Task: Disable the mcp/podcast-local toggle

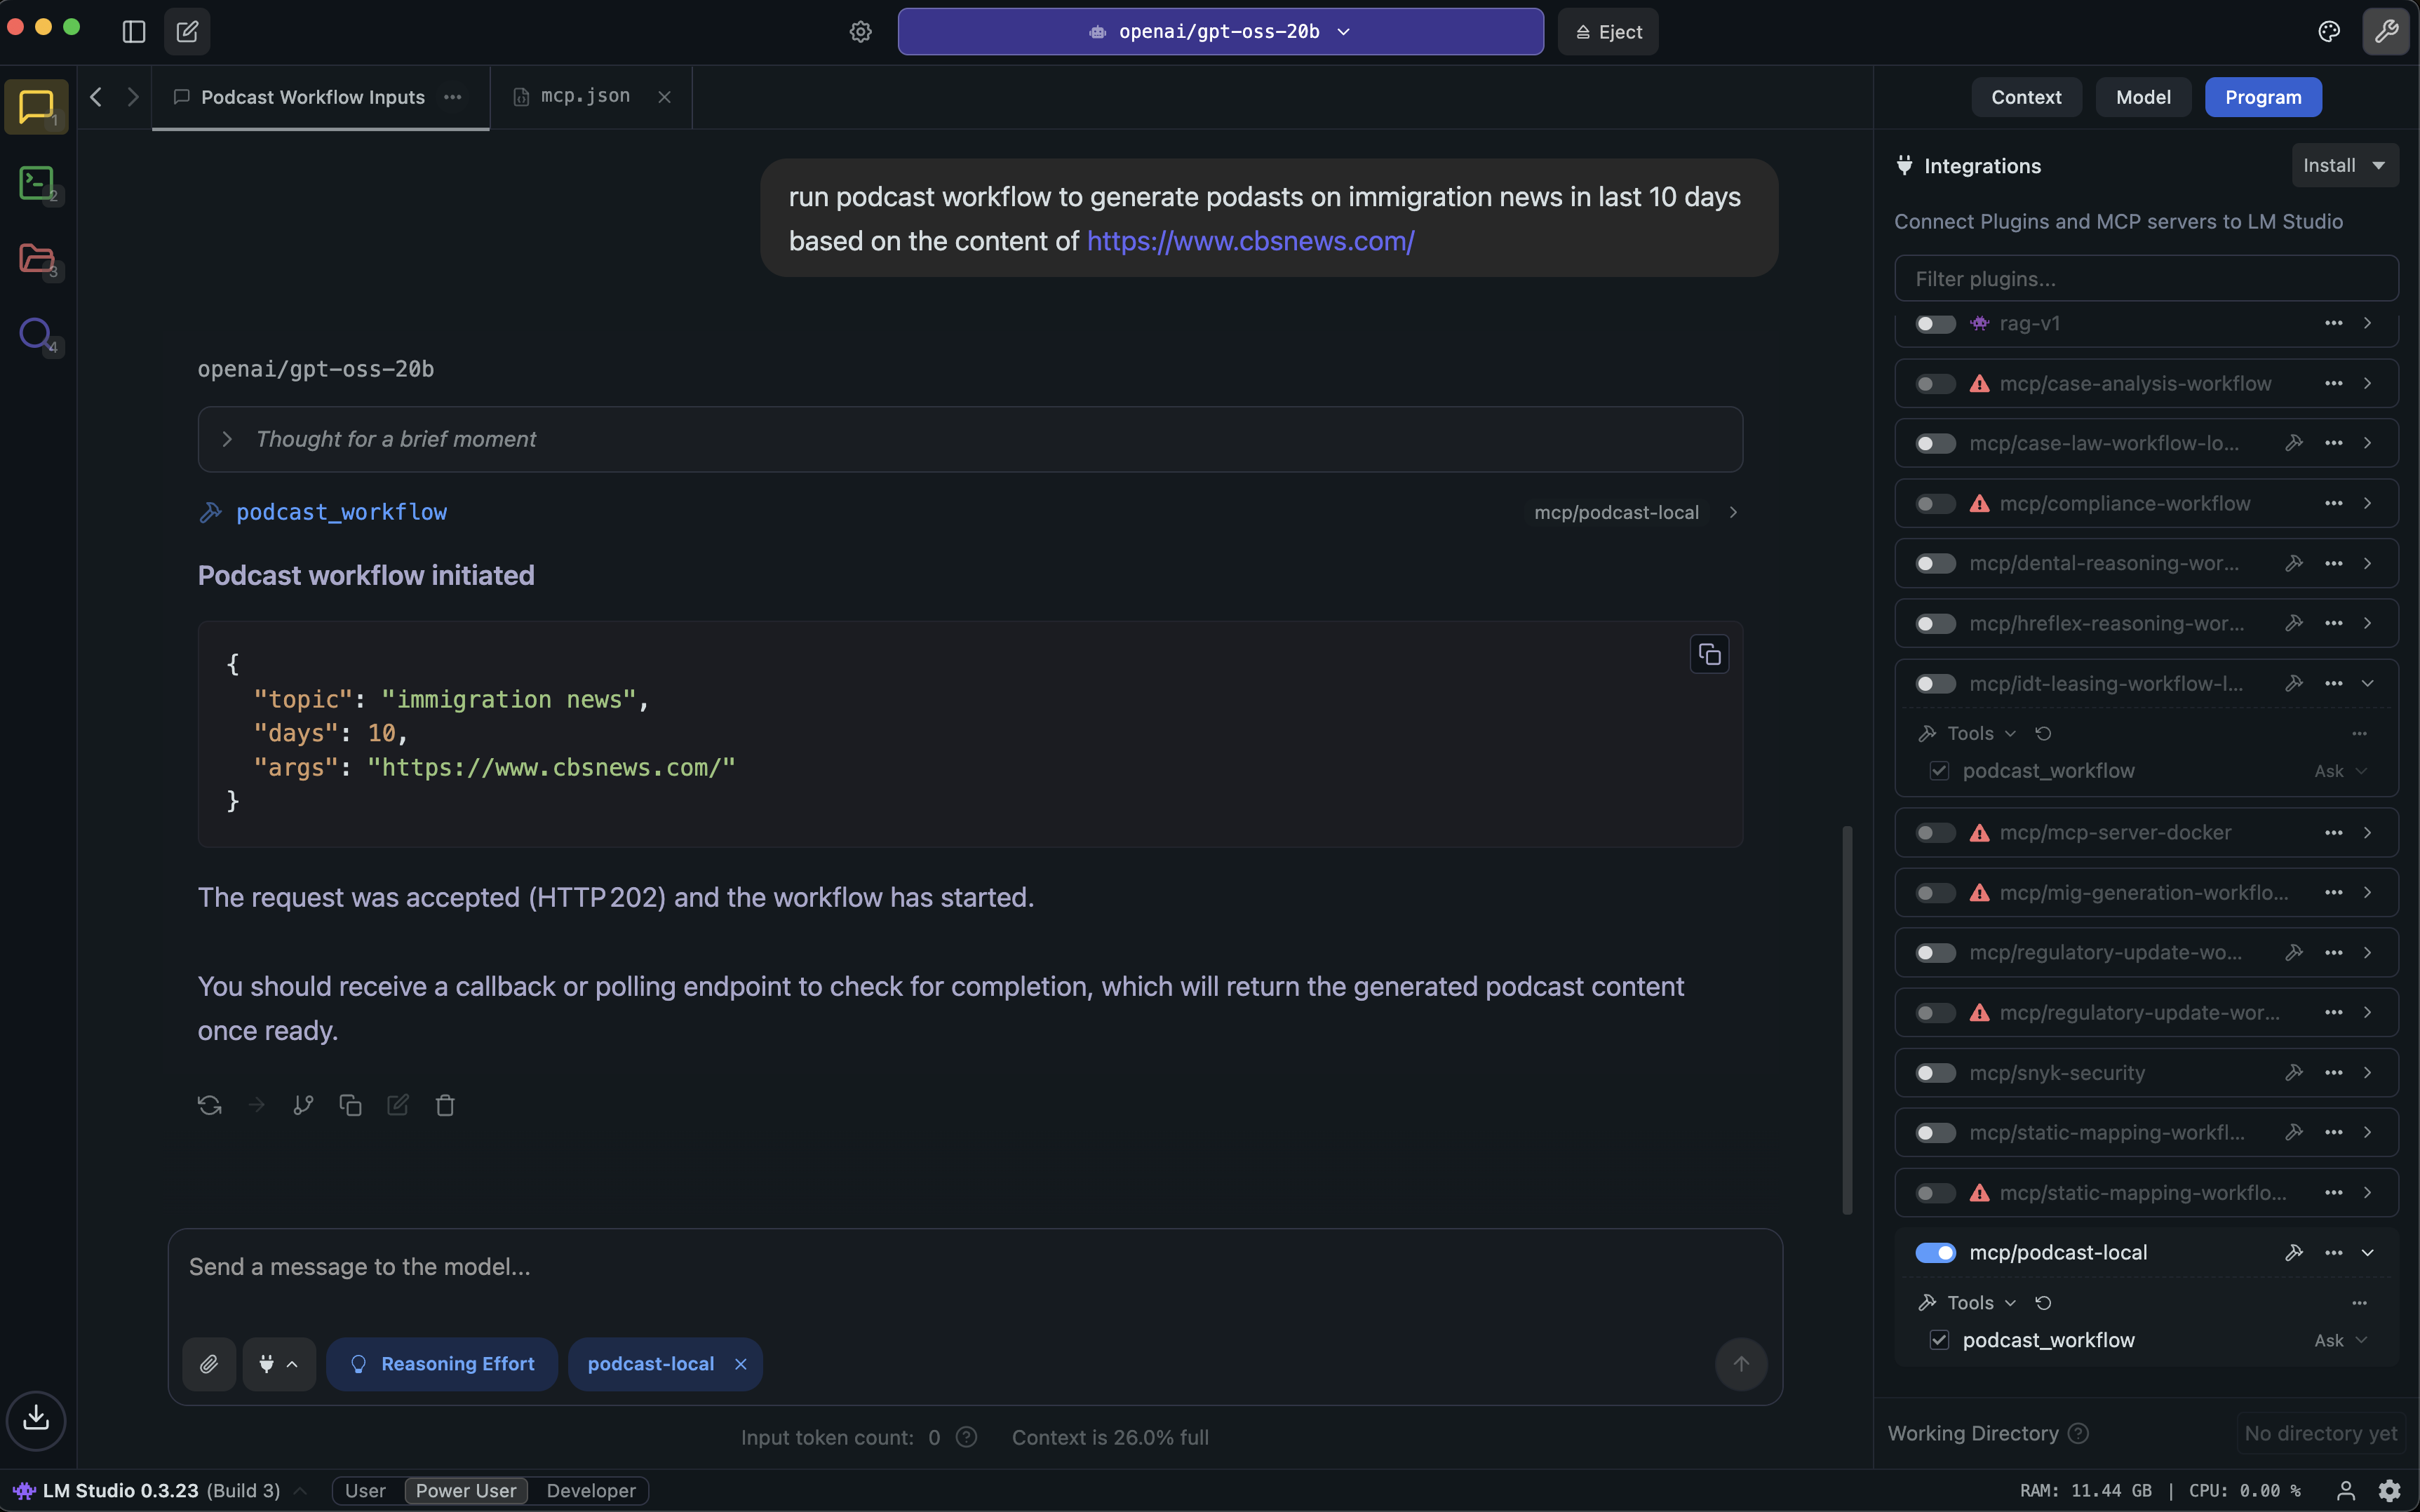Action: [1935, 1253]
